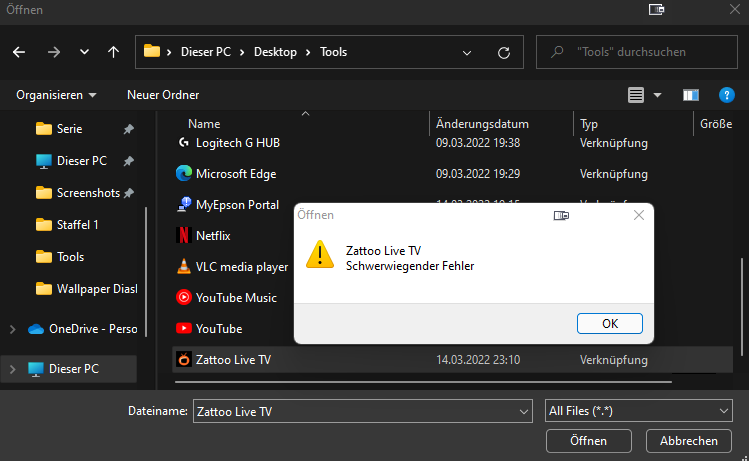Click the "Tools" durchsuchen search field
This screenshot has width=749, height=461.
[x=637, y=52]
